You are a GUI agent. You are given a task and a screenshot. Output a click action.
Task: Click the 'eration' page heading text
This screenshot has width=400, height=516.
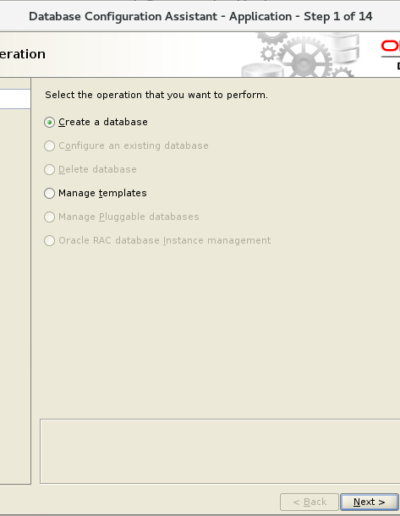23,54
